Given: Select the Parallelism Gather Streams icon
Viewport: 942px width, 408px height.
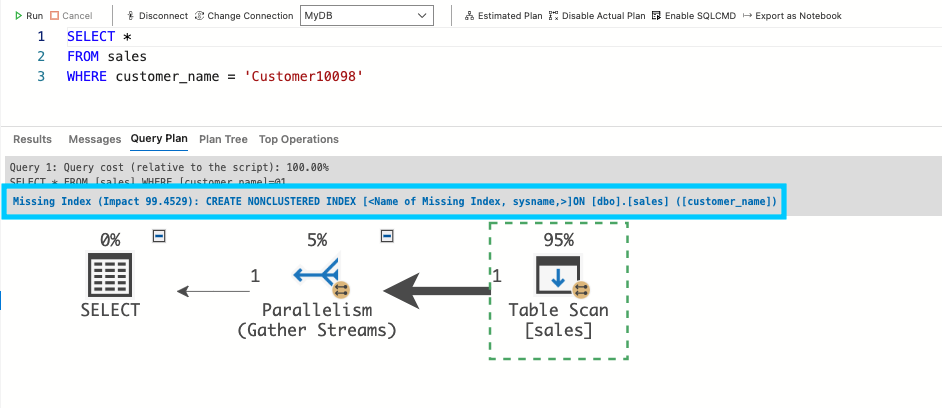Looking at the screenshot, I should coord(316,274).
